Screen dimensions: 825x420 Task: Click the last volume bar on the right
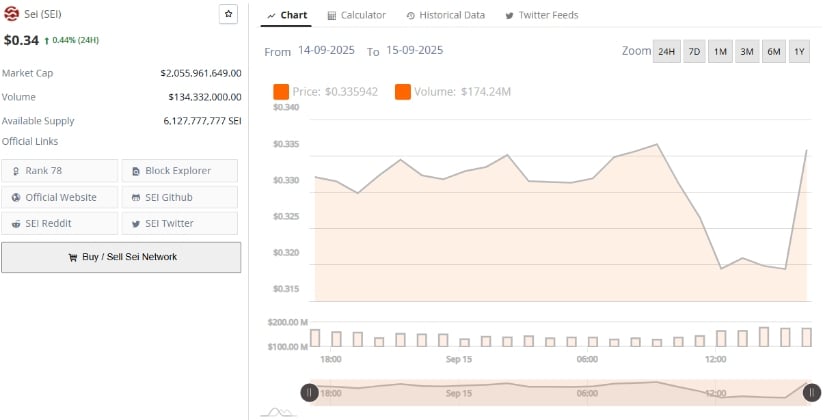pos(807,337)
